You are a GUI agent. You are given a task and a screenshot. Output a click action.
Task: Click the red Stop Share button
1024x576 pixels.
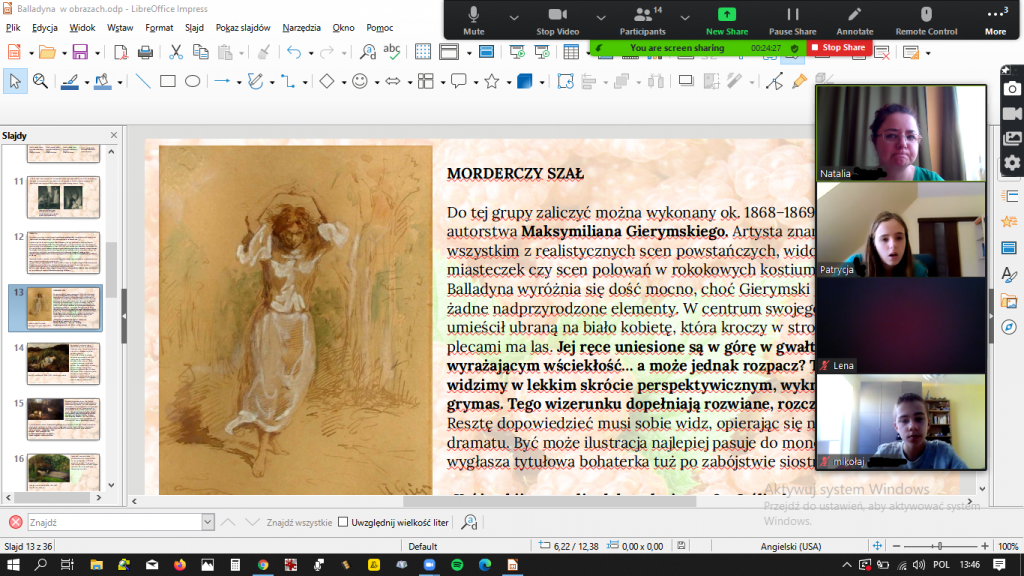[x=838, y=47]
